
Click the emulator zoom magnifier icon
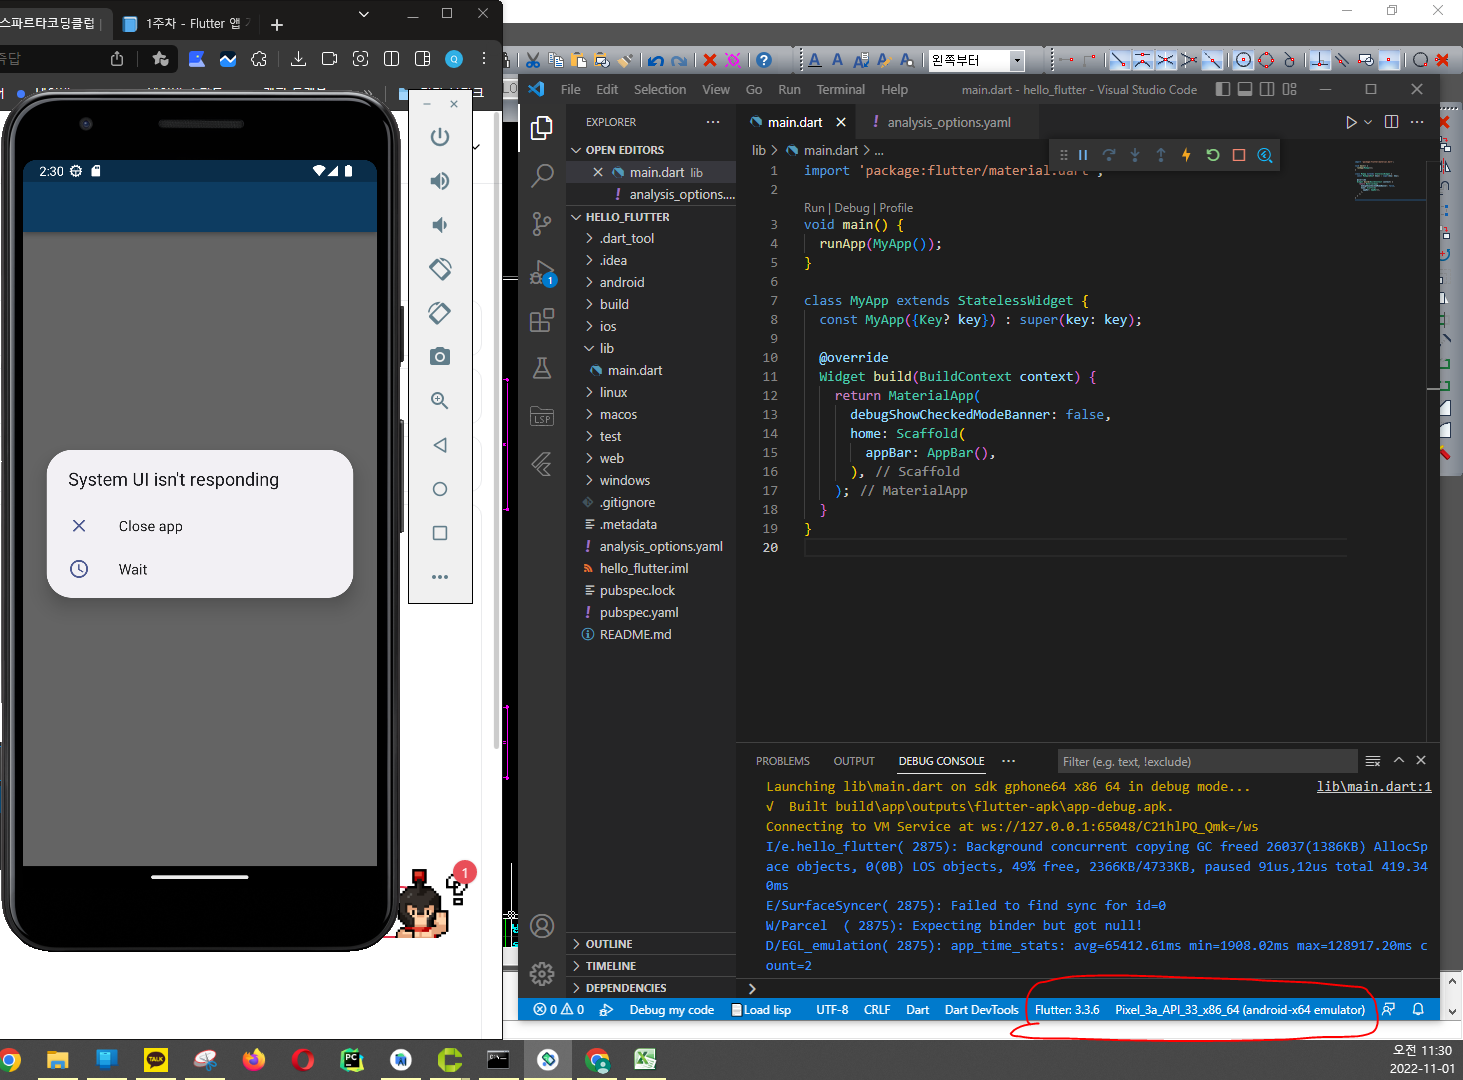440,401
